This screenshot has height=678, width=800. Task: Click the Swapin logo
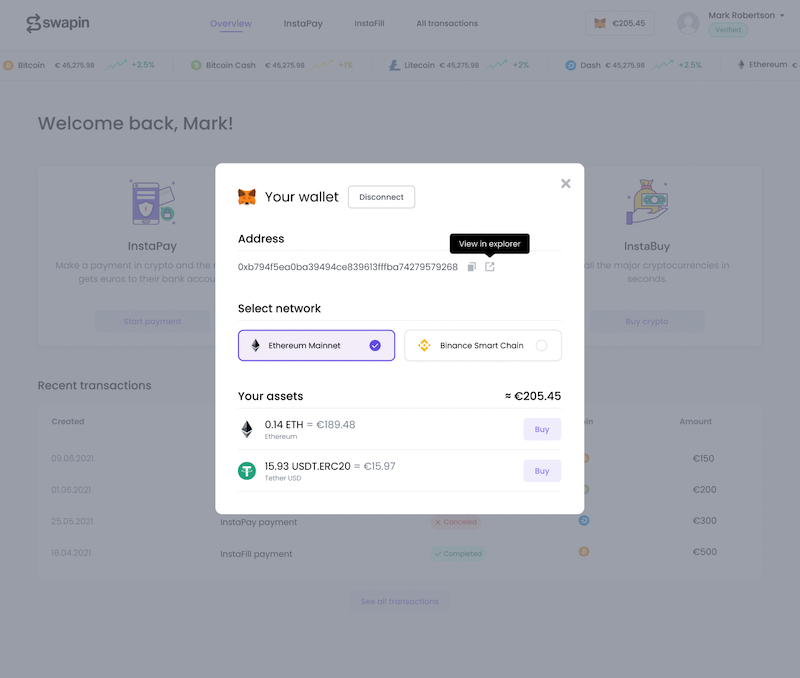pyautogui.click(x=58, y=23)
